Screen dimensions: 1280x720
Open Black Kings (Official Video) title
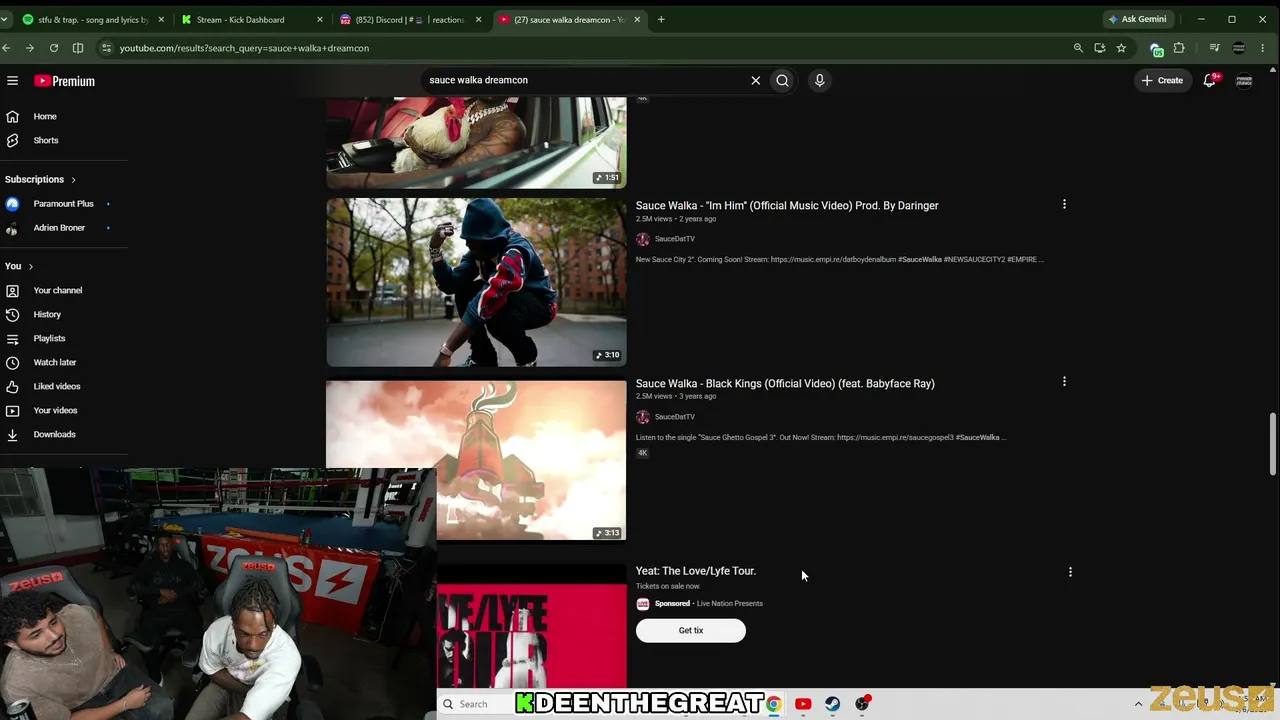point(785,384)
